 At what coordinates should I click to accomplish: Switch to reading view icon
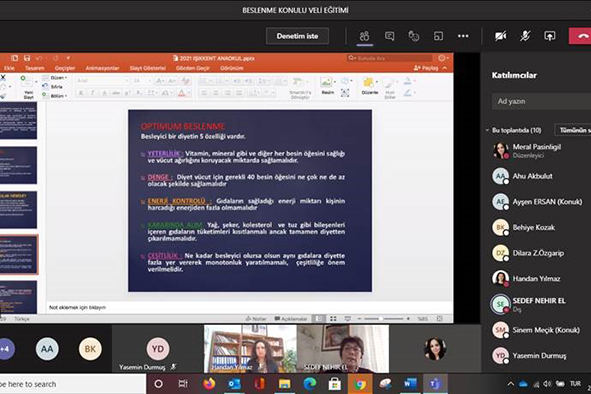[348, 319]
